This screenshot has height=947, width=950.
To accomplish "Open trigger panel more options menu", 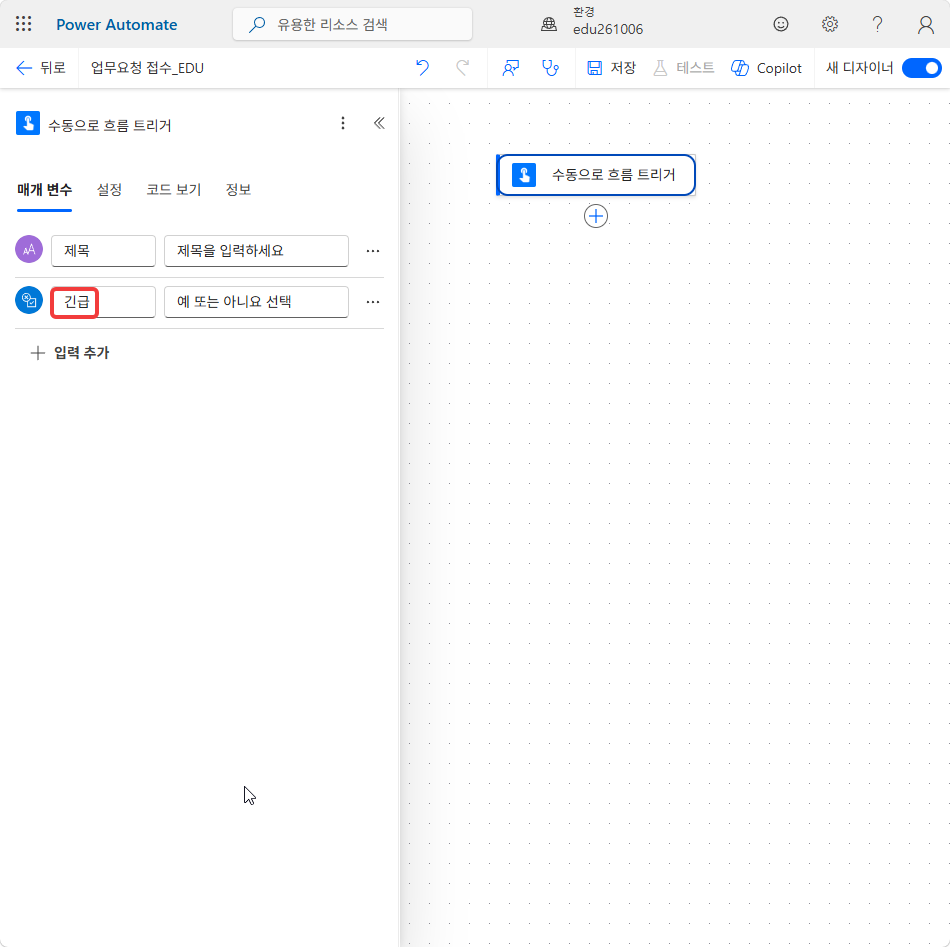I will pos(343,124).
